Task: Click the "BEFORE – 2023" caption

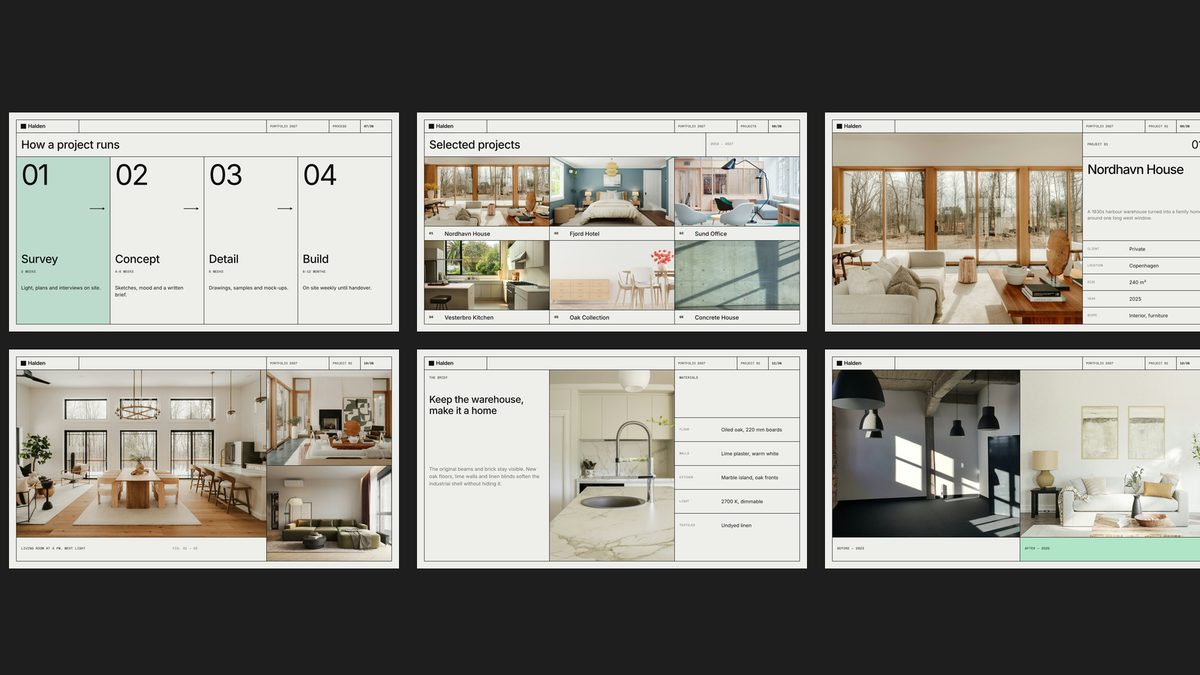Action: (x=852, y=548)
